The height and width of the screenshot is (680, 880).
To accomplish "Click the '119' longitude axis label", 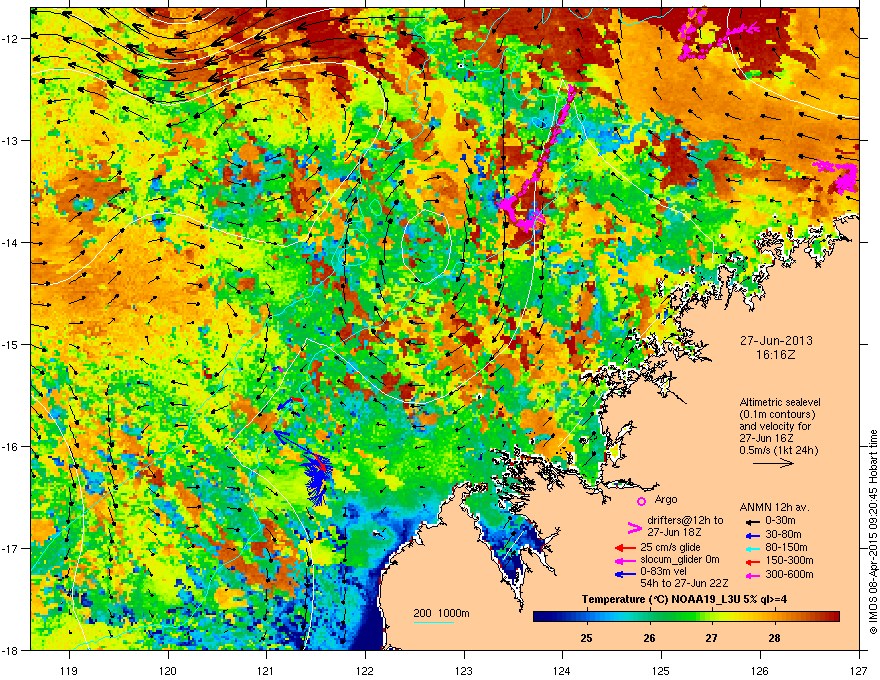I will click(69, 670).
